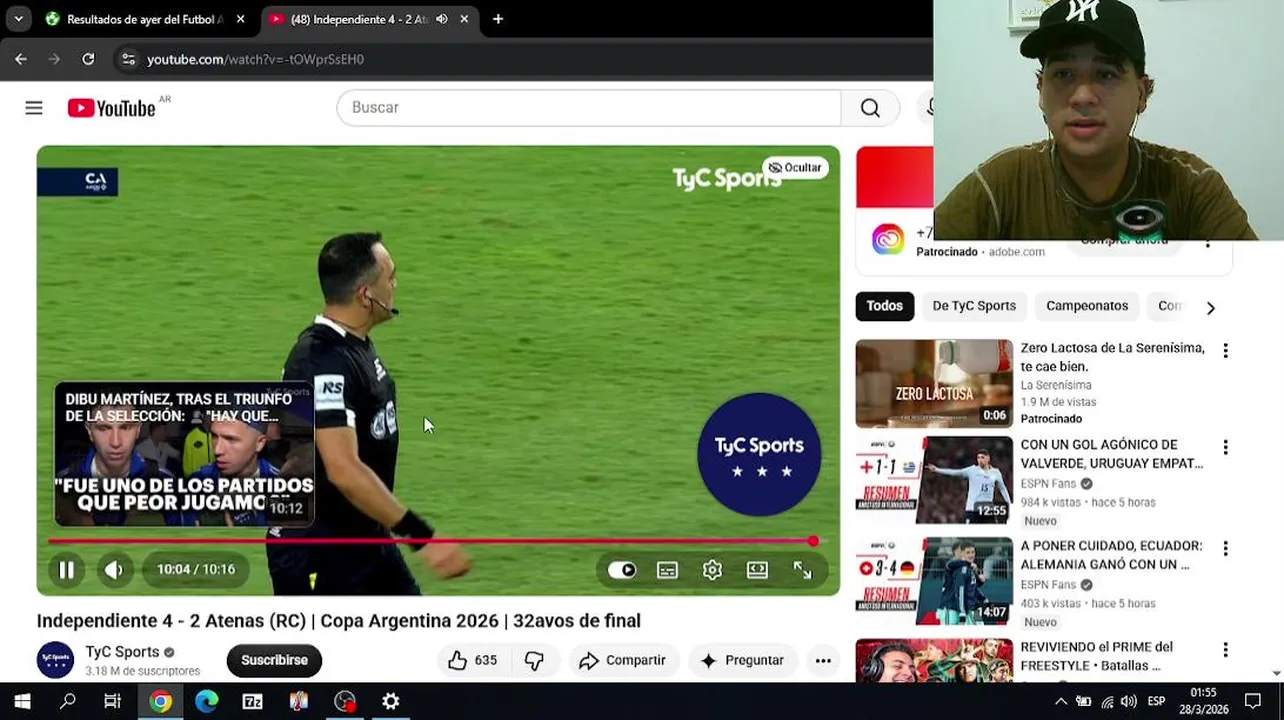
Task: Click the youtube.com address bar URL
Action: 255,59
